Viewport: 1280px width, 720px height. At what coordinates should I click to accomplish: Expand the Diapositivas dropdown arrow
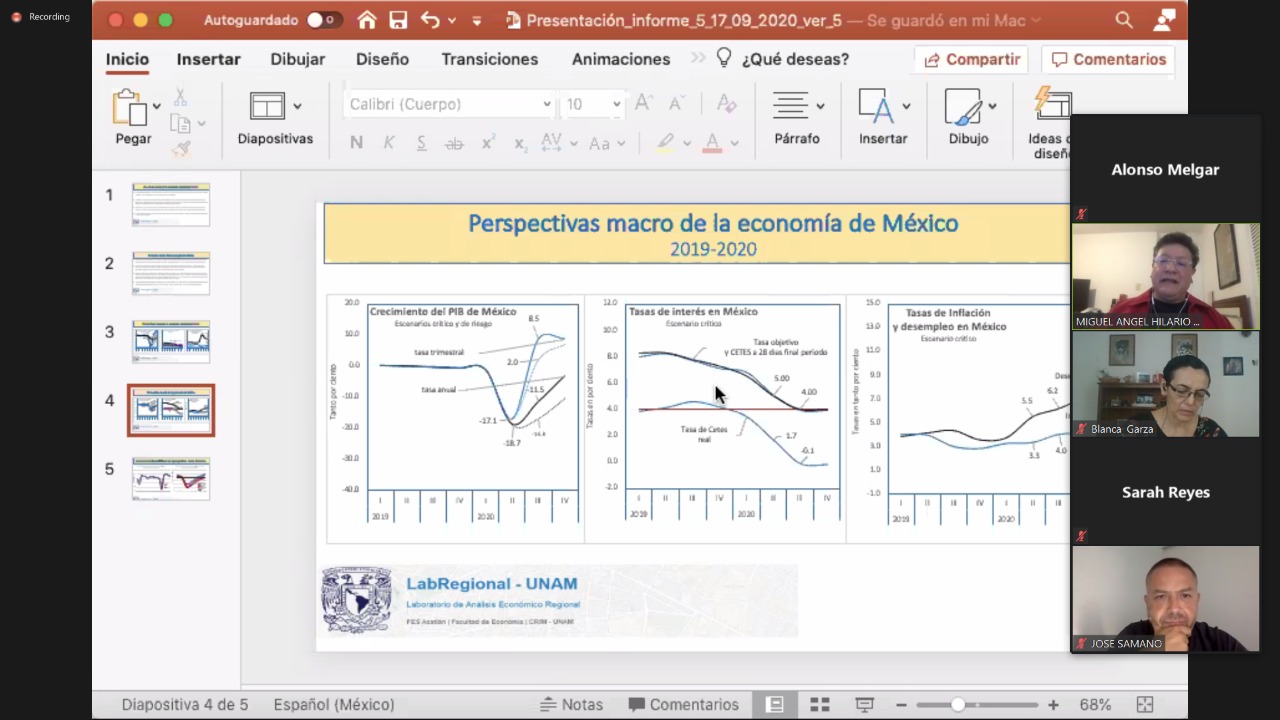click(297, 106)
